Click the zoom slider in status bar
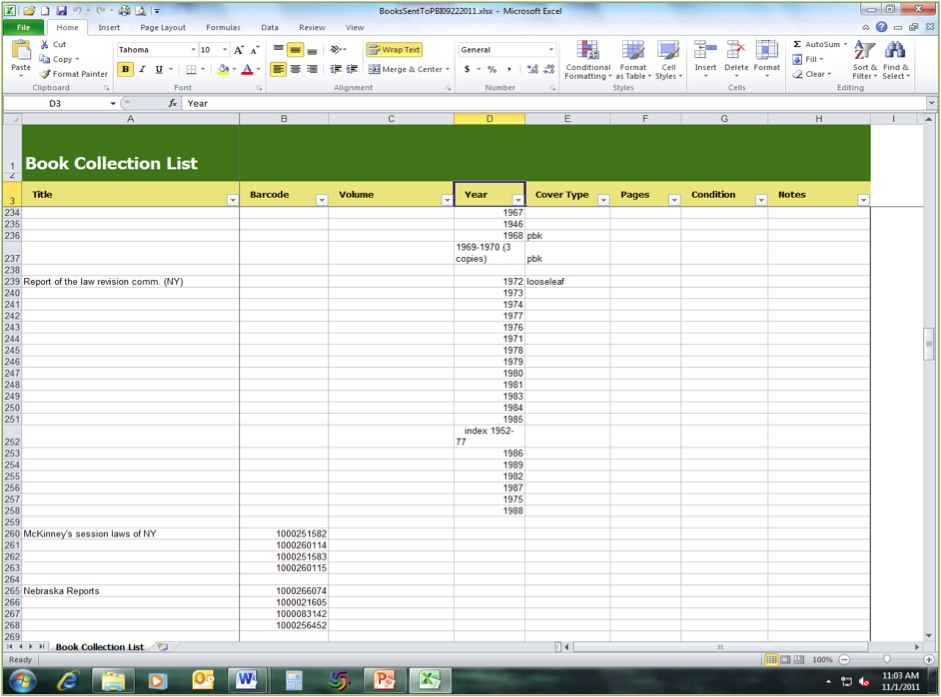941x697 pixels. click(886, 660)
